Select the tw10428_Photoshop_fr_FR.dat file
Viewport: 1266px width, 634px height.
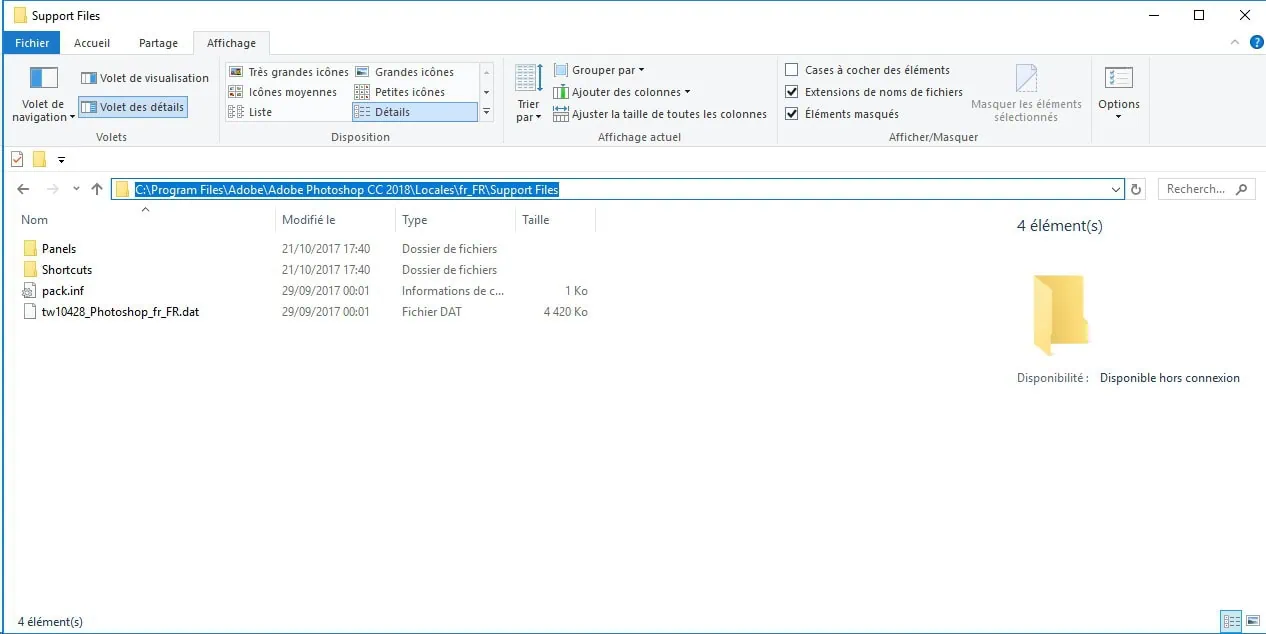120,312
